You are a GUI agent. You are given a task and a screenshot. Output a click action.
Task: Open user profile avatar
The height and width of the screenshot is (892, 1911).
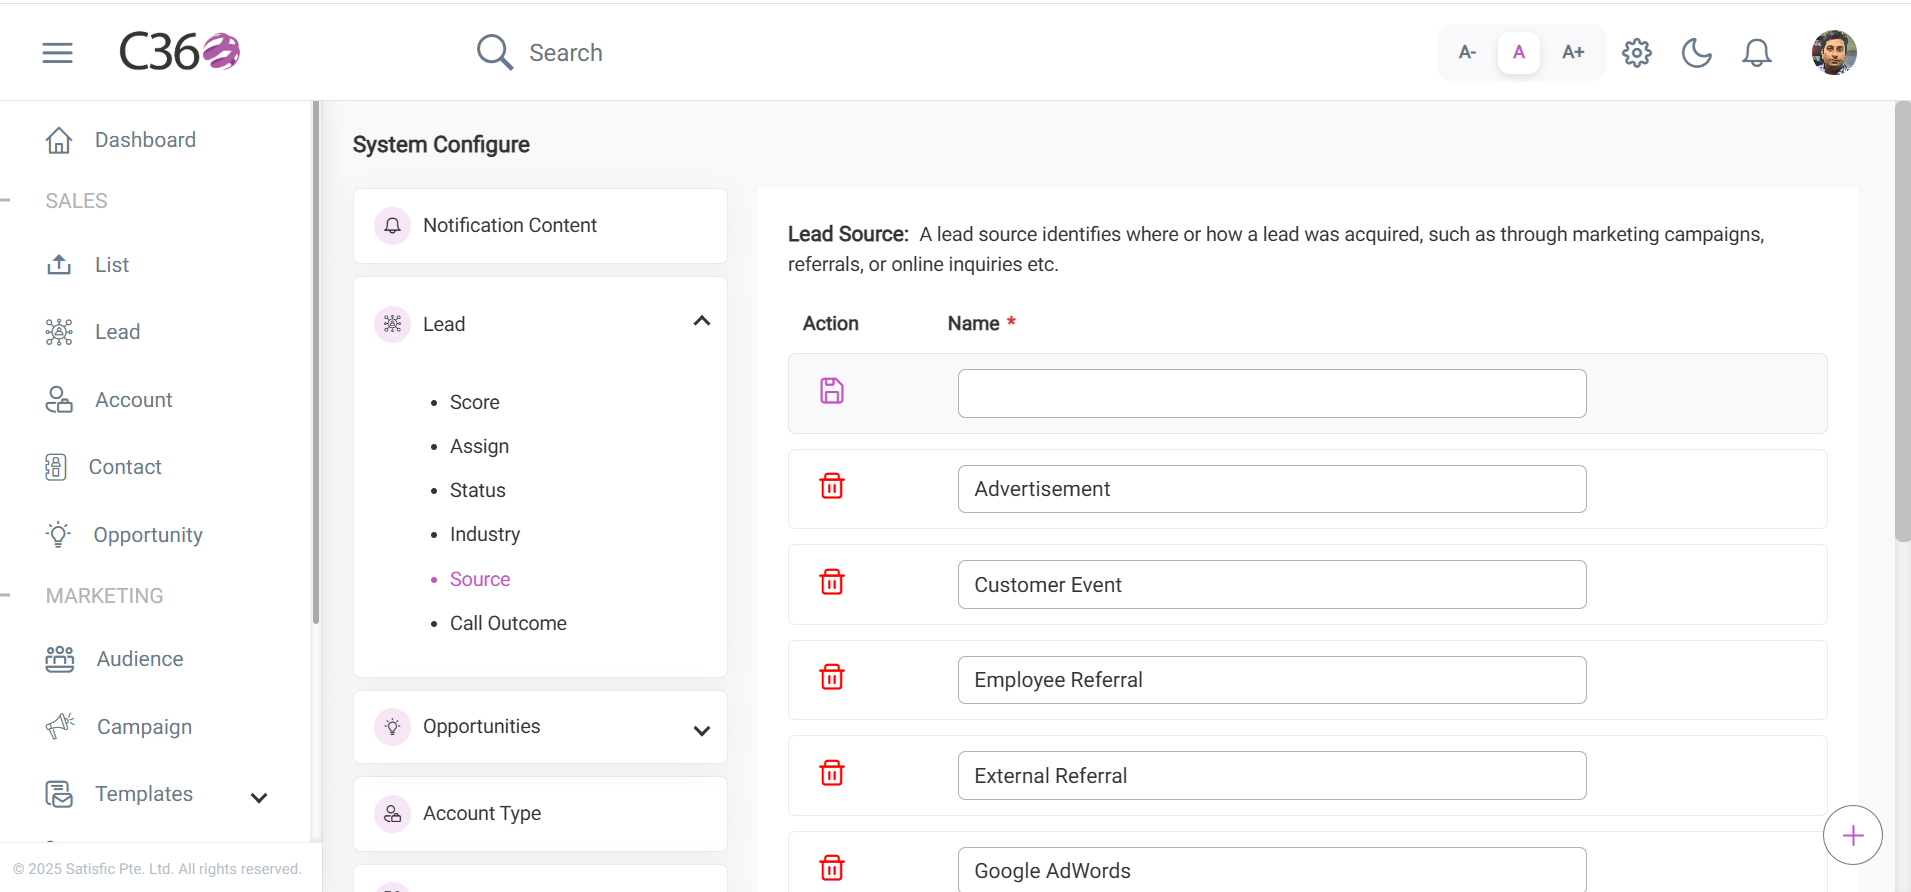[x=1834, y=52]
